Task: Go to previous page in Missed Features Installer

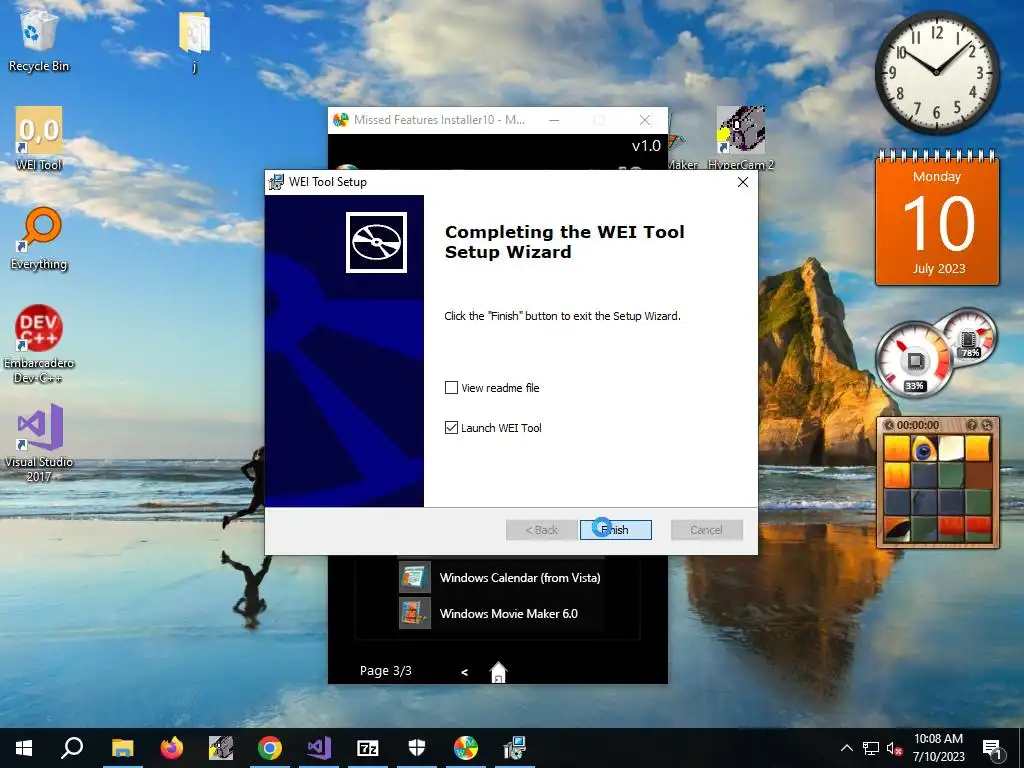Action: [464, 672]
